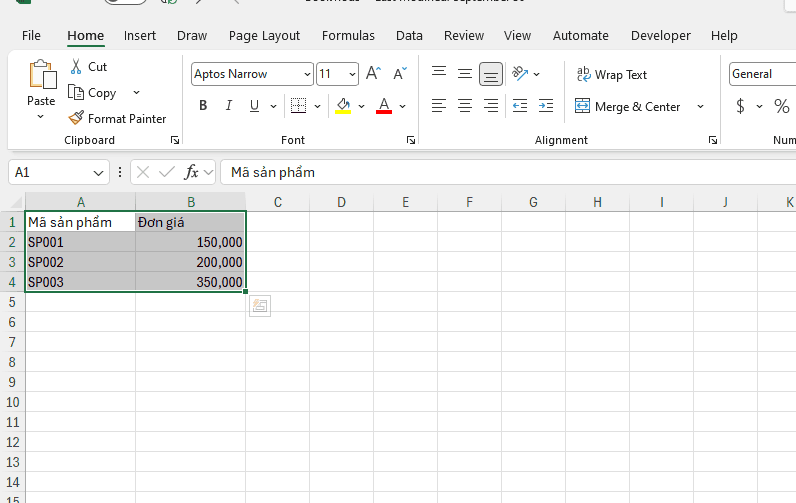
Task: Open the font name Aptos Narrow dropdown
Action: click(x=307, y=74)
